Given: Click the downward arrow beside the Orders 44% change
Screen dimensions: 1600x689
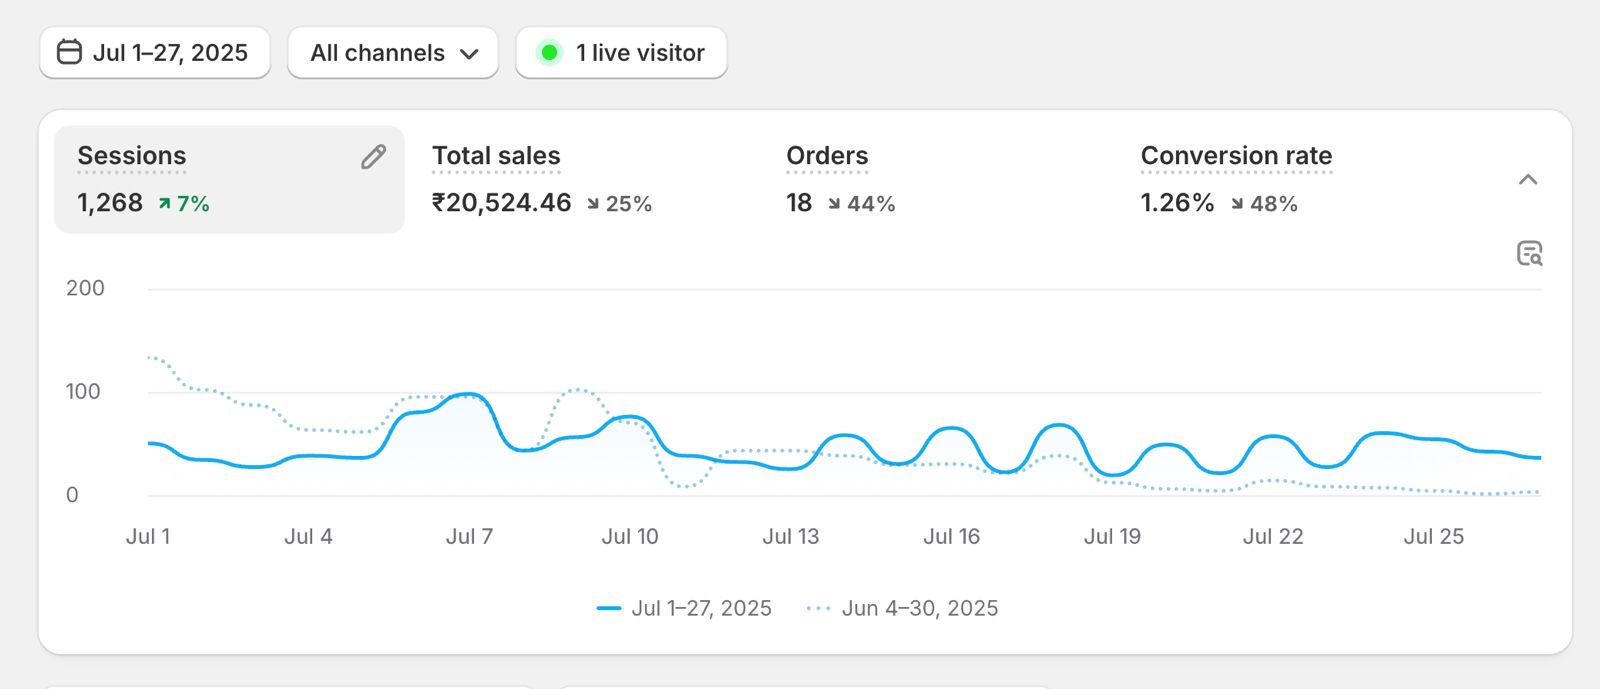Looking at the screenshot, I should [x=834, y=204].
